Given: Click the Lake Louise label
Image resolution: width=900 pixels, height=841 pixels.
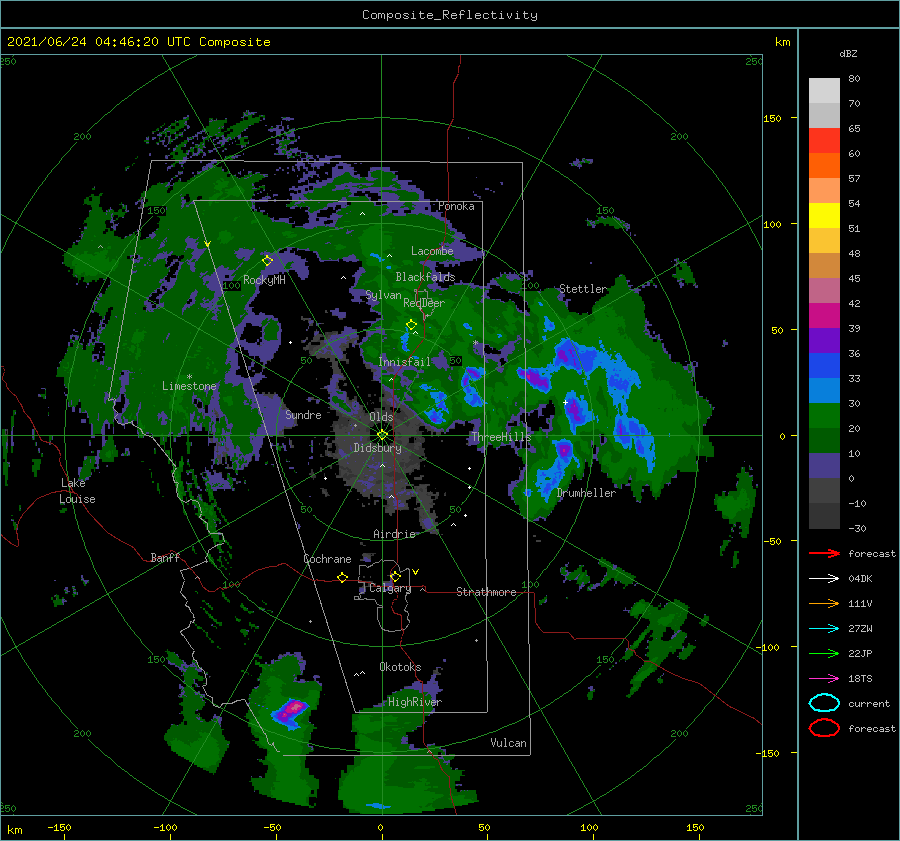Looking at the screenshot, I should [x=77, y=491].
